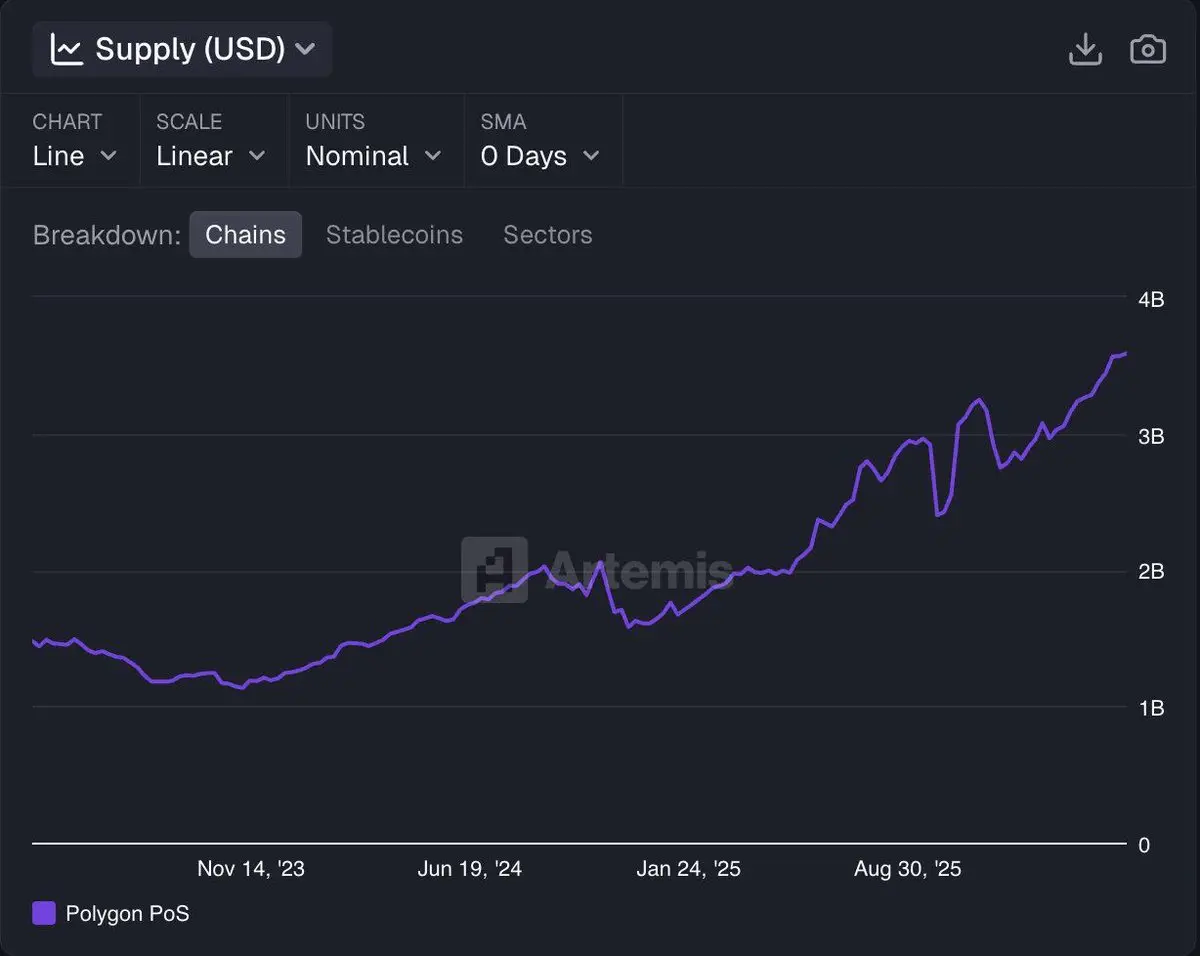1200x956 pixels.
Task: Click the 4B y-axis label
Action: [1151, 299]
